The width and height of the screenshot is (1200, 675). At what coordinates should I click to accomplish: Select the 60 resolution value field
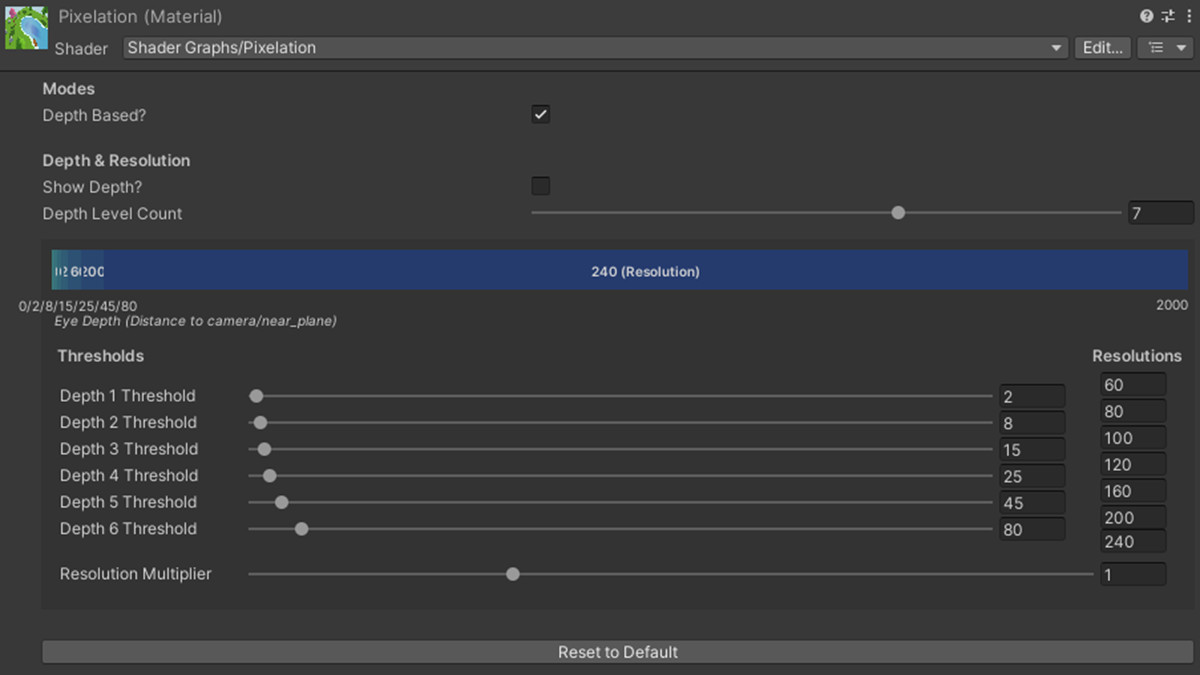(x=1132, y=384)
